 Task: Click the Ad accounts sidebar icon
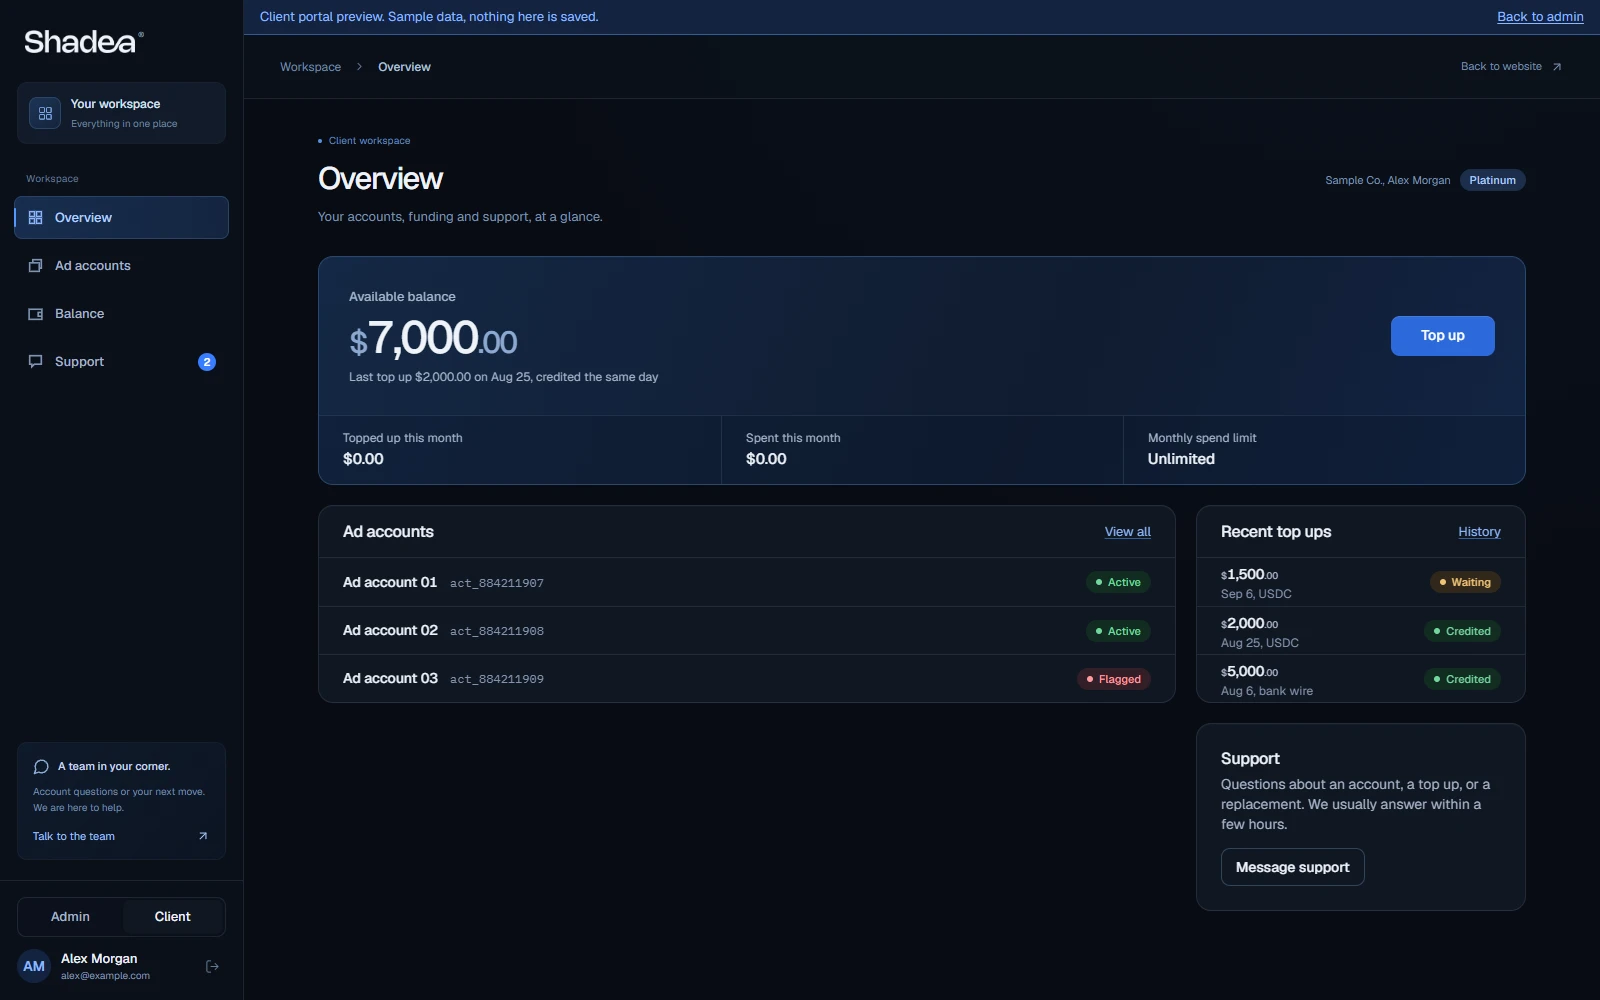click(36, 265)
